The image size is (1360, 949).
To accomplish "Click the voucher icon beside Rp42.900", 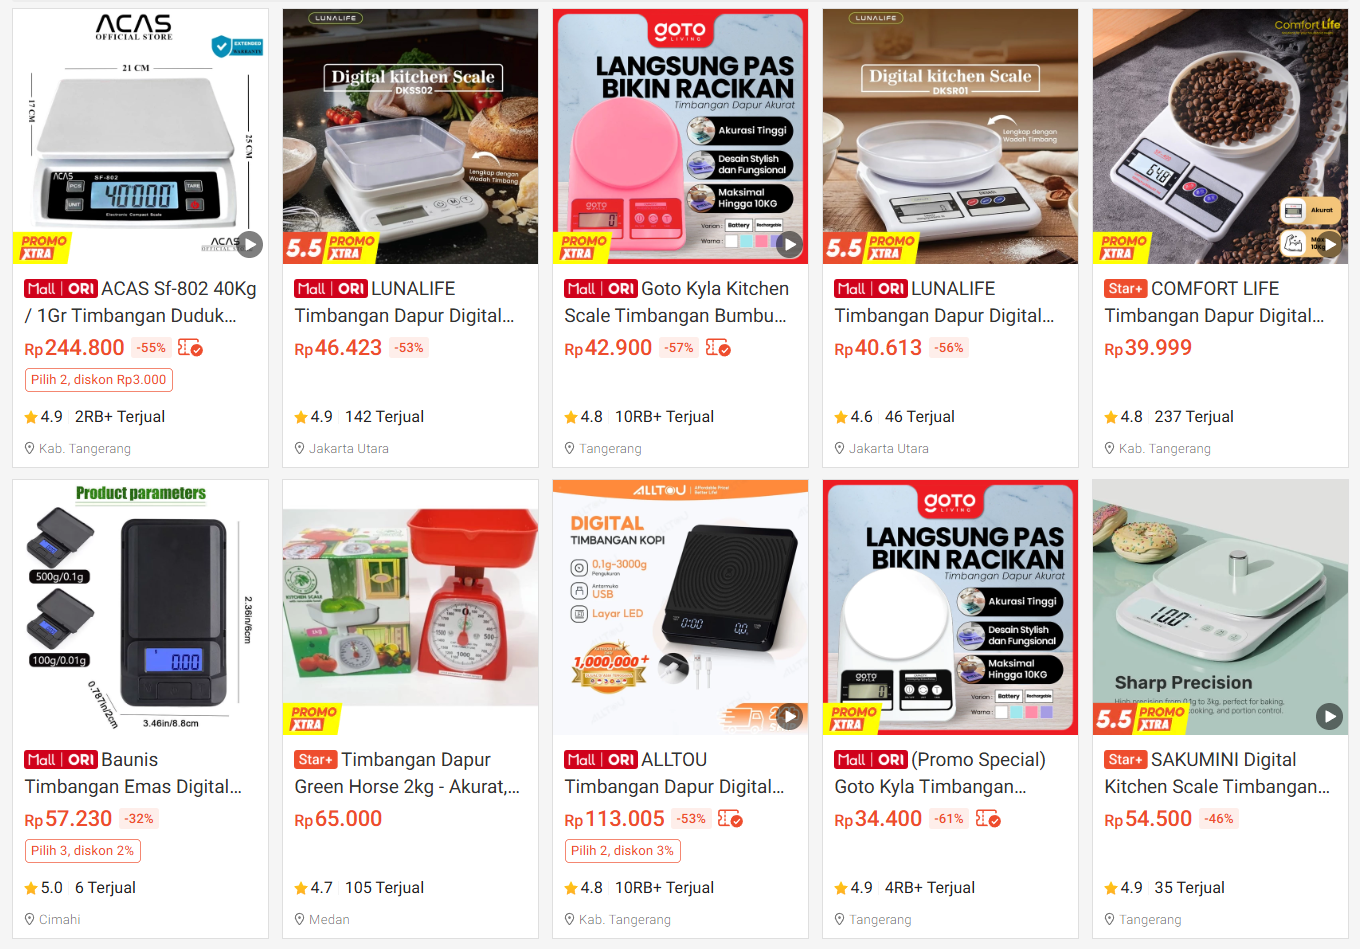I will tap(718, 348).
